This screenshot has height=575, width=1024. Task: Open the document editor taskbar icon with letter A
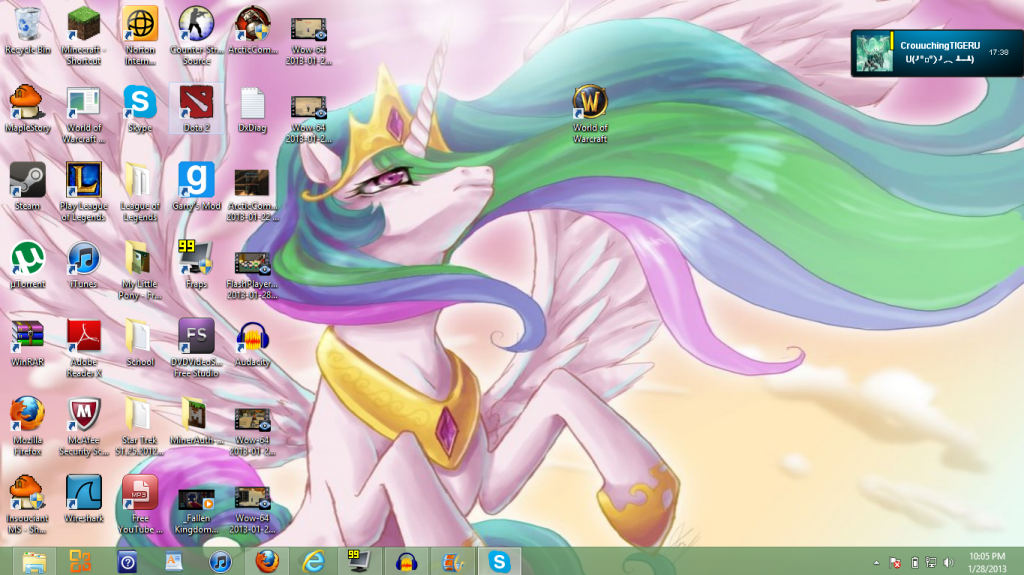pos(174,562)
